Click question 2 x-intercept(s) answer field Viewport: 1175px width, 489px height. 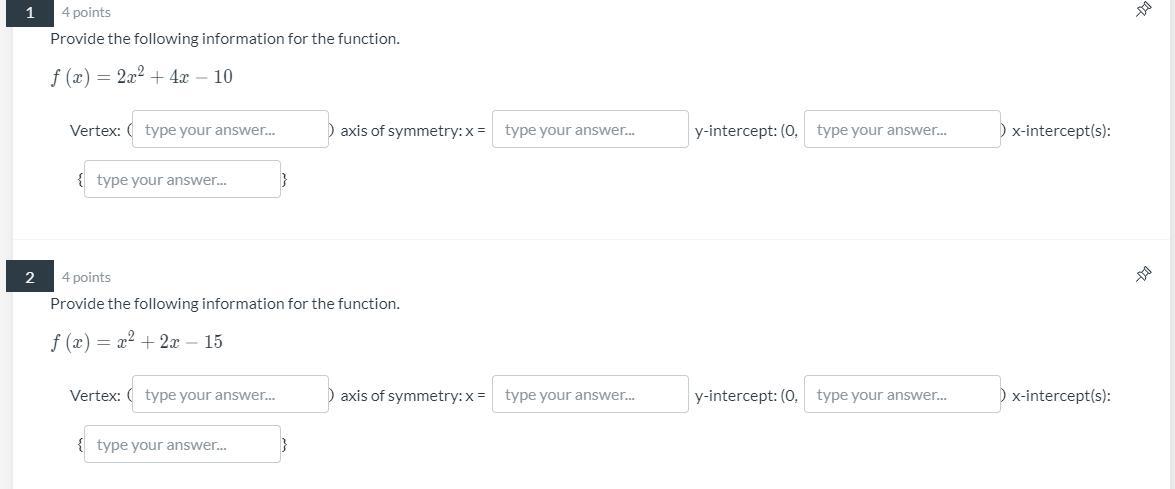[x=182, y=445]
